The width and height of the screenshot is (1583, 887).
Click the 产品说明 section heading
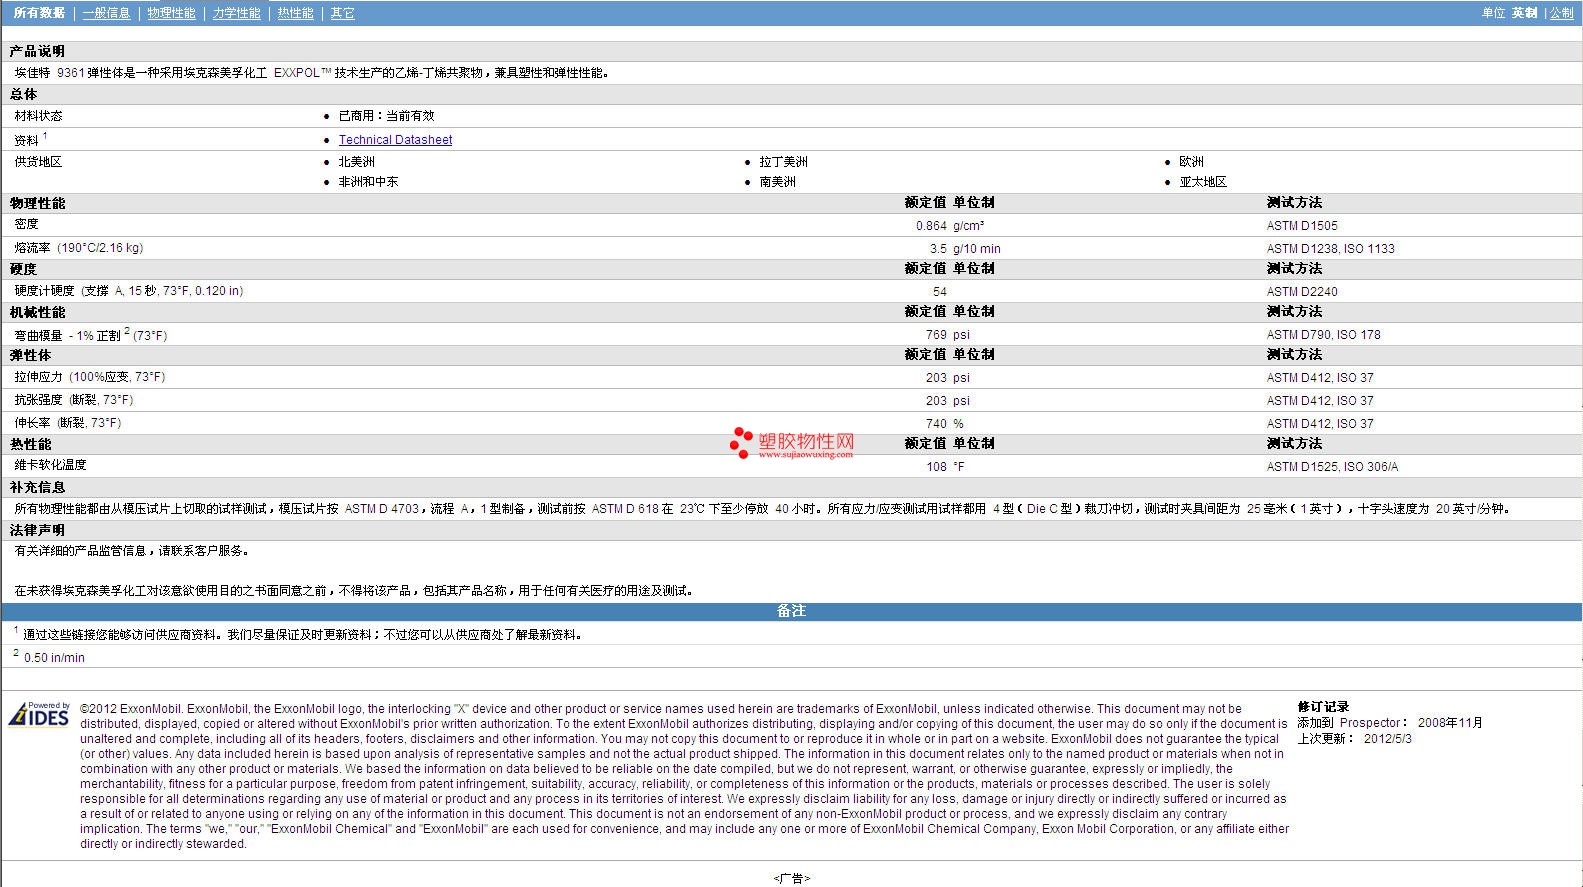coord(37,51)
